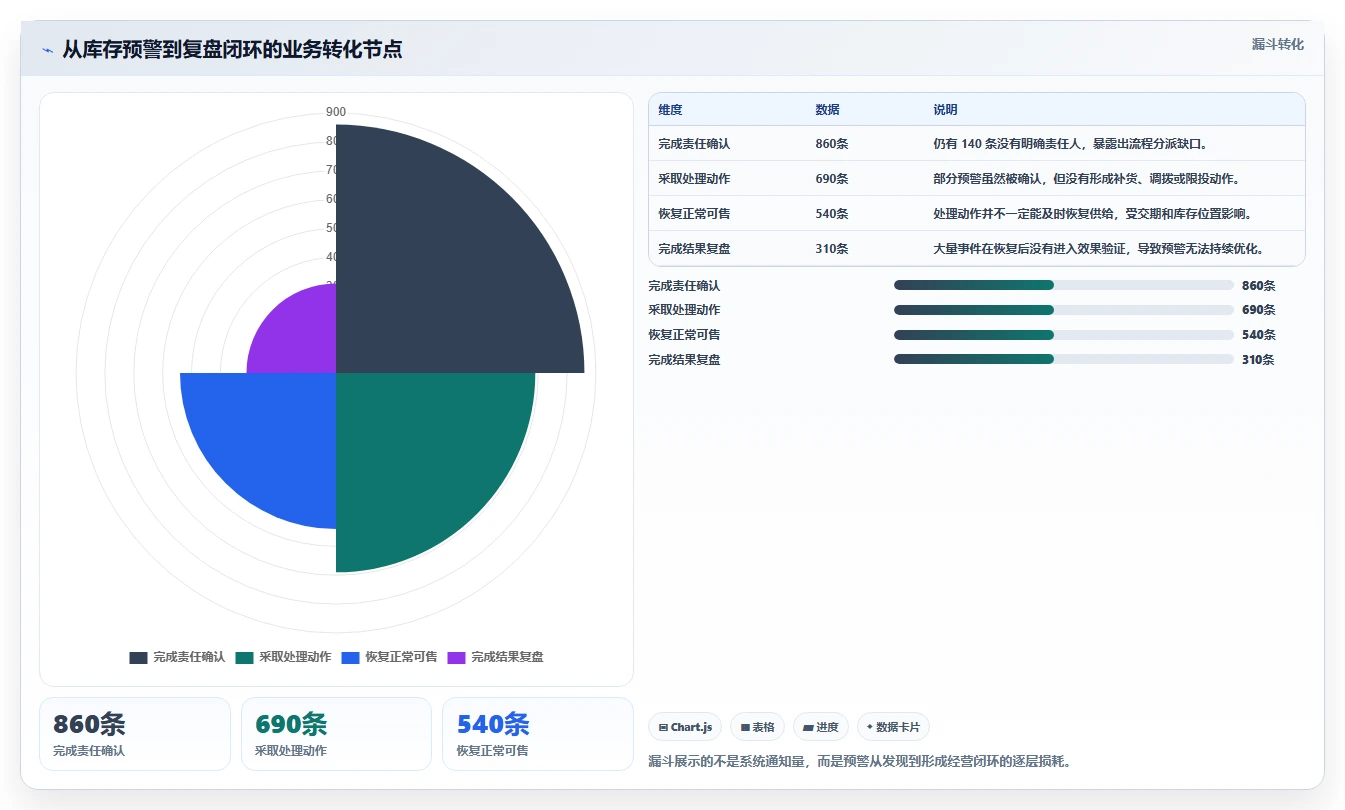Click the progress bar for 恢复正常可售
1345x810 pixels.
pos(1064,335)
